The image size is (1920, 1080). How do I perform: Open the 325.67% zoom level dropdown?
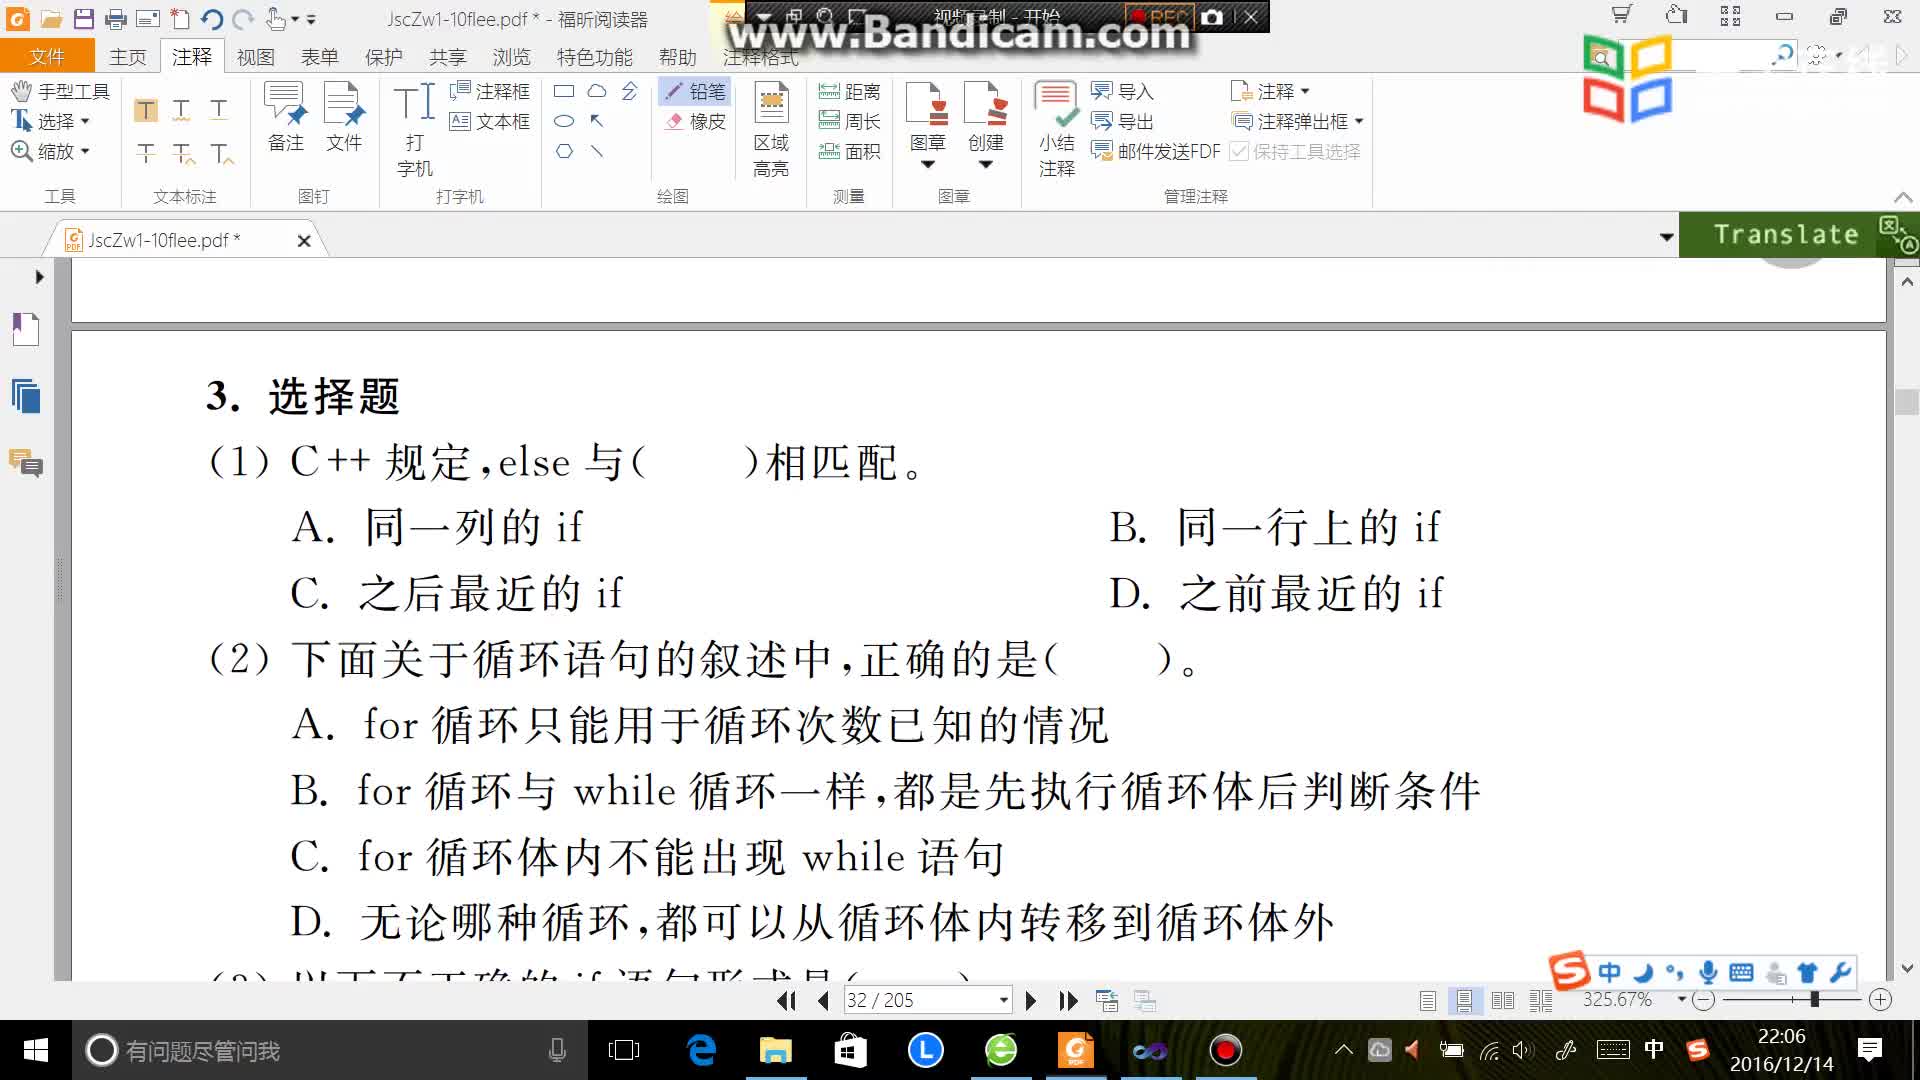(x=1682, y=1000)
